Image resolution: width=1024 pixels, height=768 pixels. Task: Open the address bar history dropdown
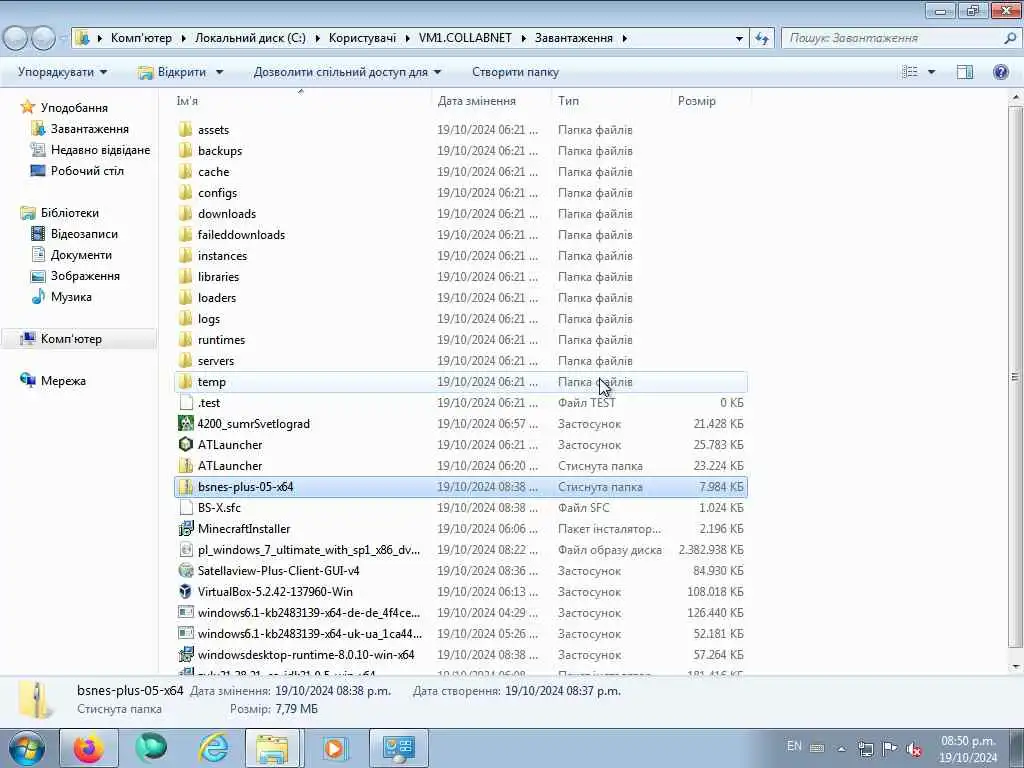tap(739, 39)
